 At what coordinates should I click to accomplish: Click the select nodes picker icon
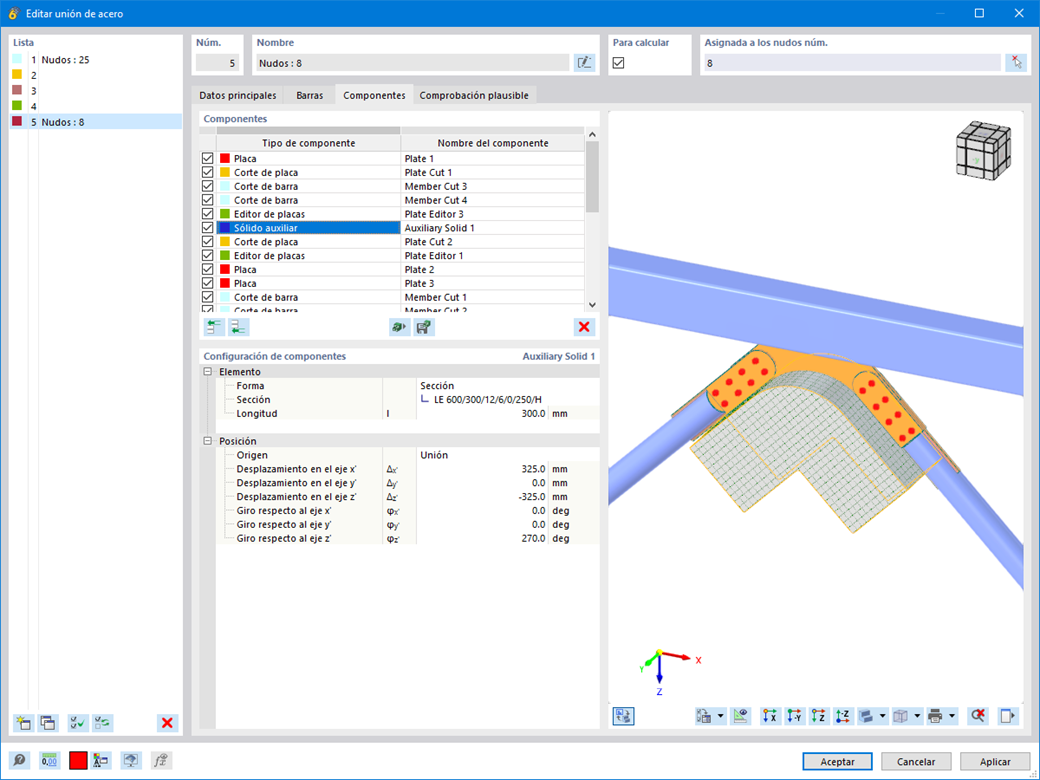click(1016, 63)
